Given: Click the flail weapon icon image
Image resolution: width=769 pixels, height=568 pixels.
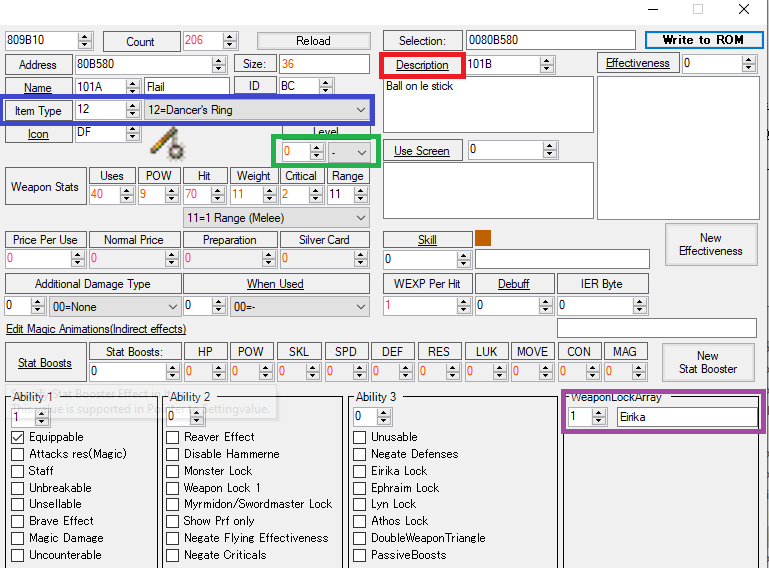Looking at the screenshot, I should tap(163, 144).
